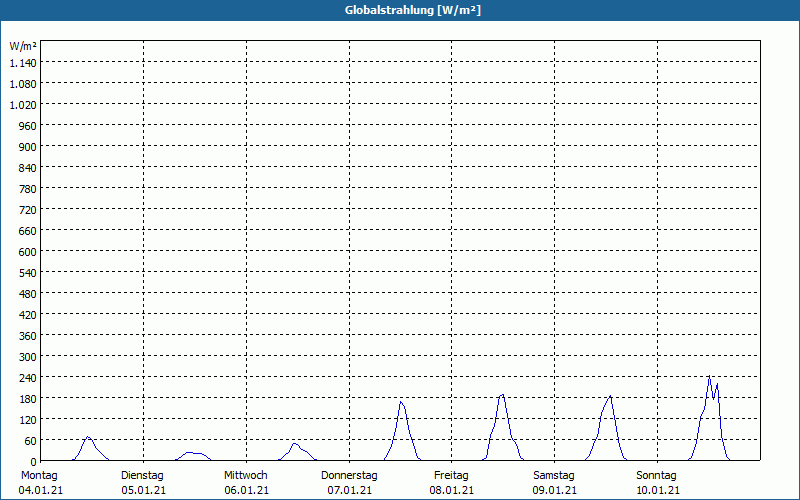
Task: Click the 240 y-axis label
Action: tap(28, 378)
